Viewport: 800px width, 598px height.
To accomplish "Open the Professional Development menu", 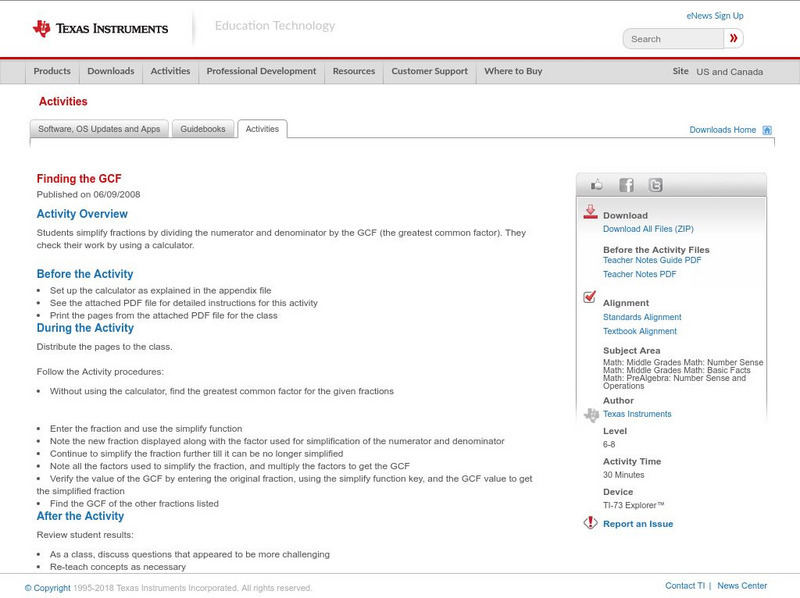I will (x=261, y=71).
